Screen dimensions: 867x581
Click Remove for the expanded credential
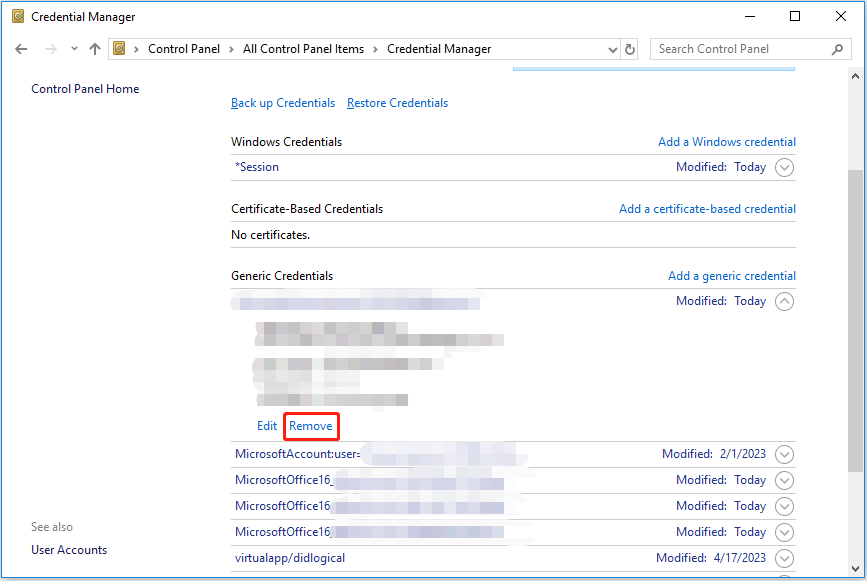tap(311, 426)
